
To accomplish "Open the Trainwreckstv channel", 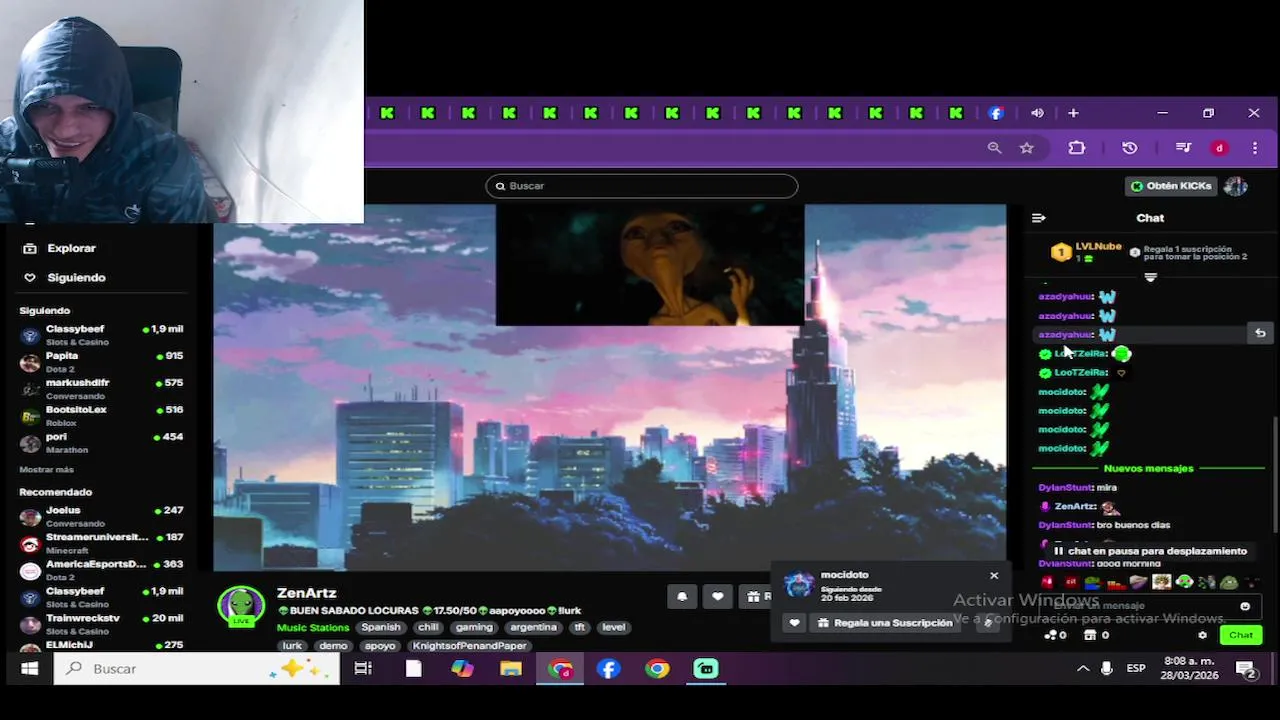I will (x=102, y=624).
